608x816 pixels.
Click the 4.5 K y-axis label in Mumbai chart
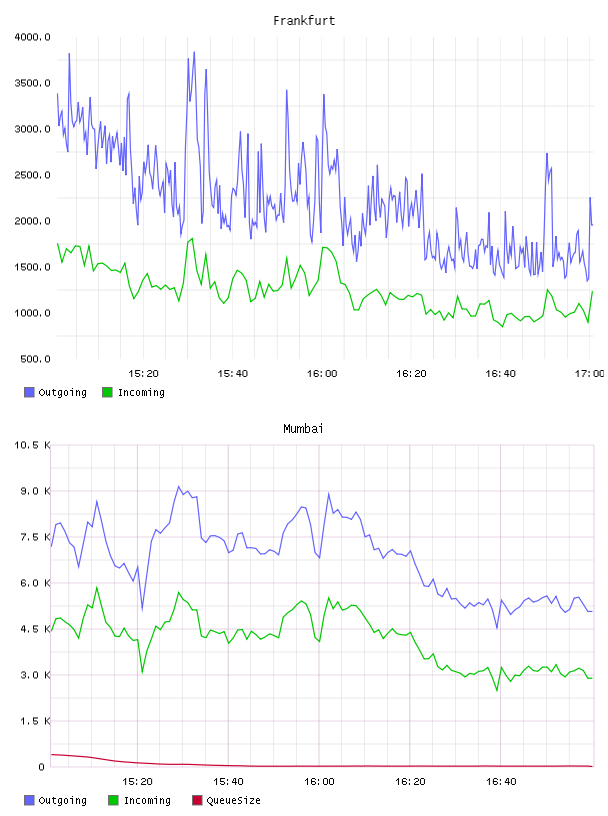(35, 629)
